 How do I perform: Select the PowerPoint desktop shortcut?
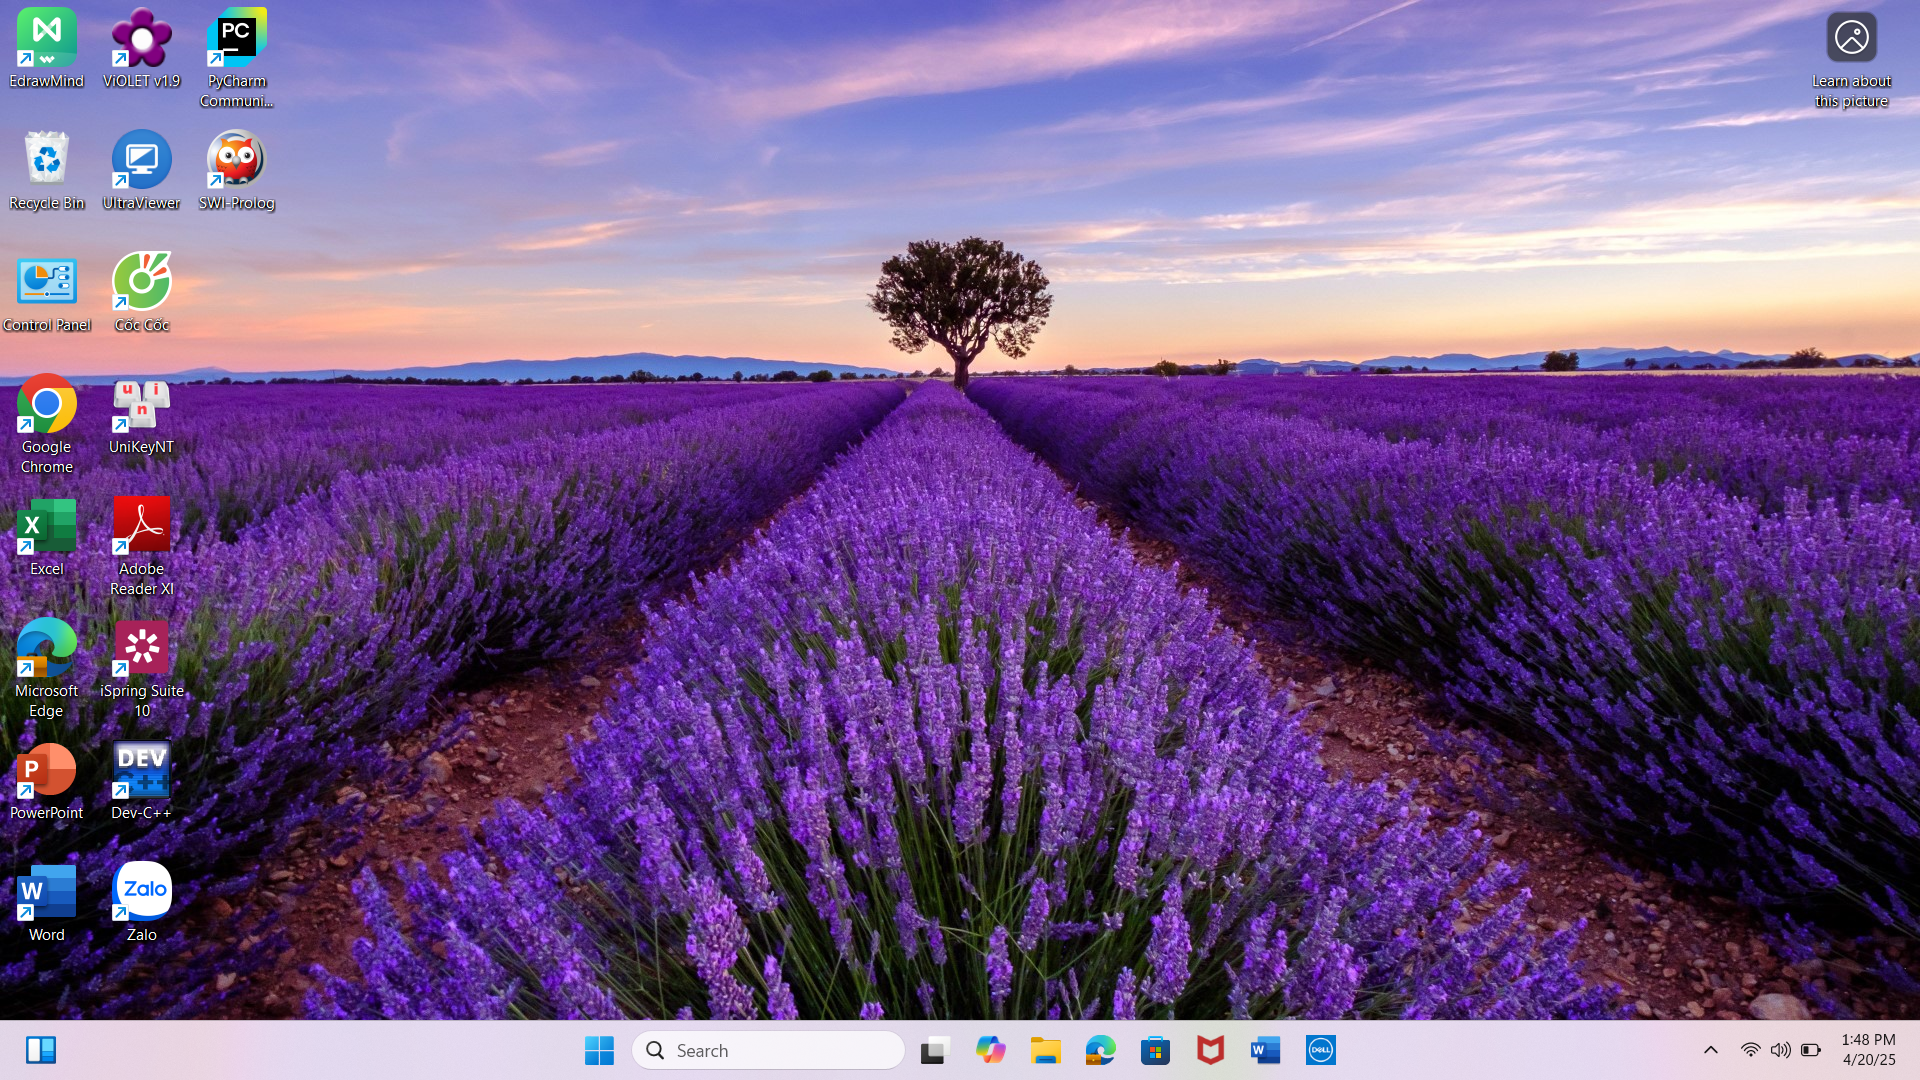point(46,780)
